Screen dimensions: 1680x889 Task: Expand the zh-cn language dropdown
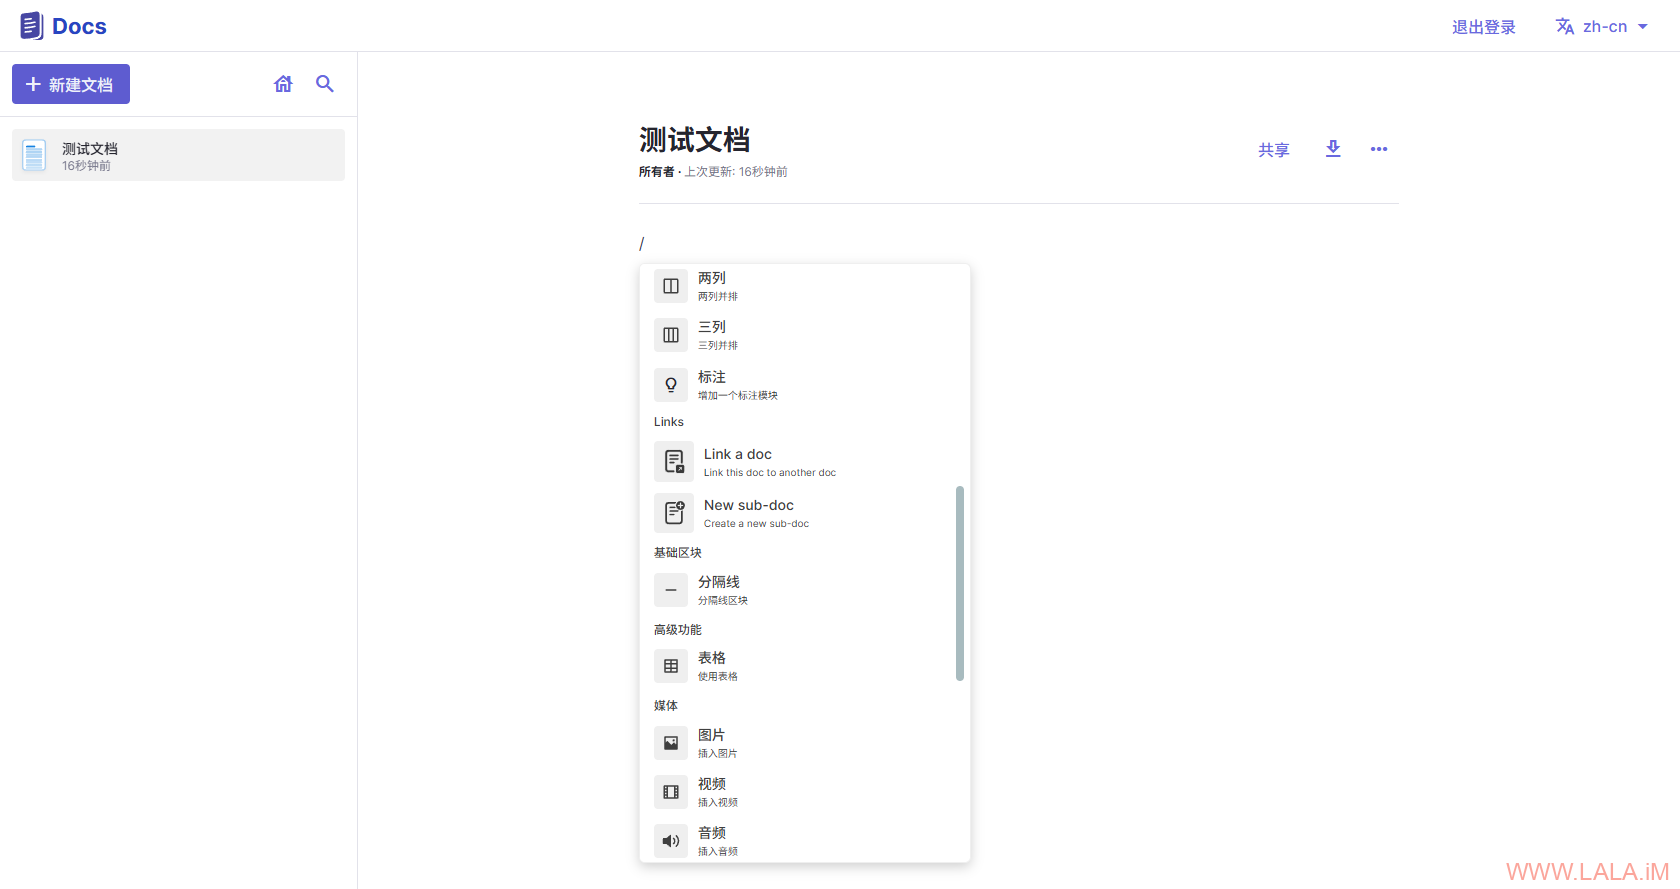coord(1602,27)
